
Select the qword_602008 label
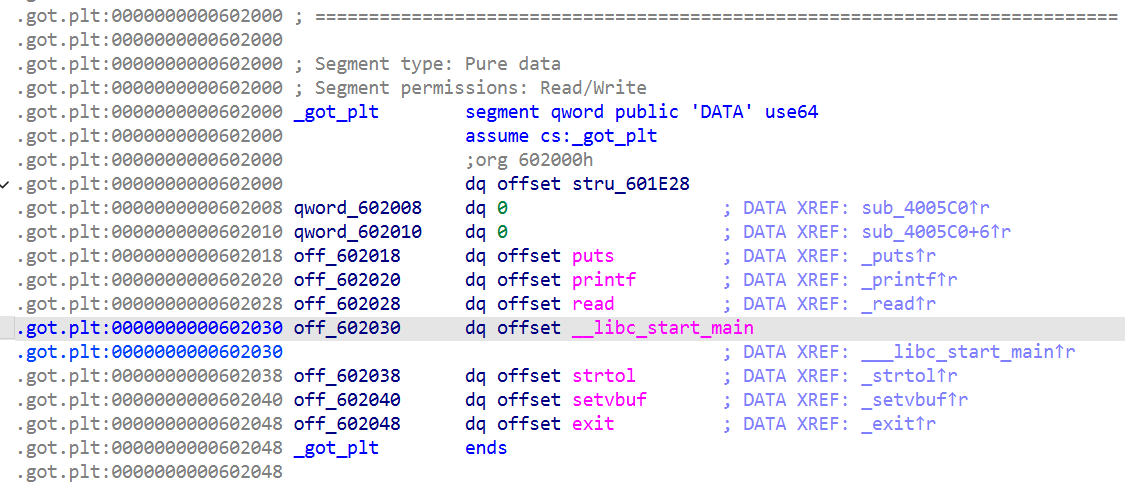[x=358, y=208]
